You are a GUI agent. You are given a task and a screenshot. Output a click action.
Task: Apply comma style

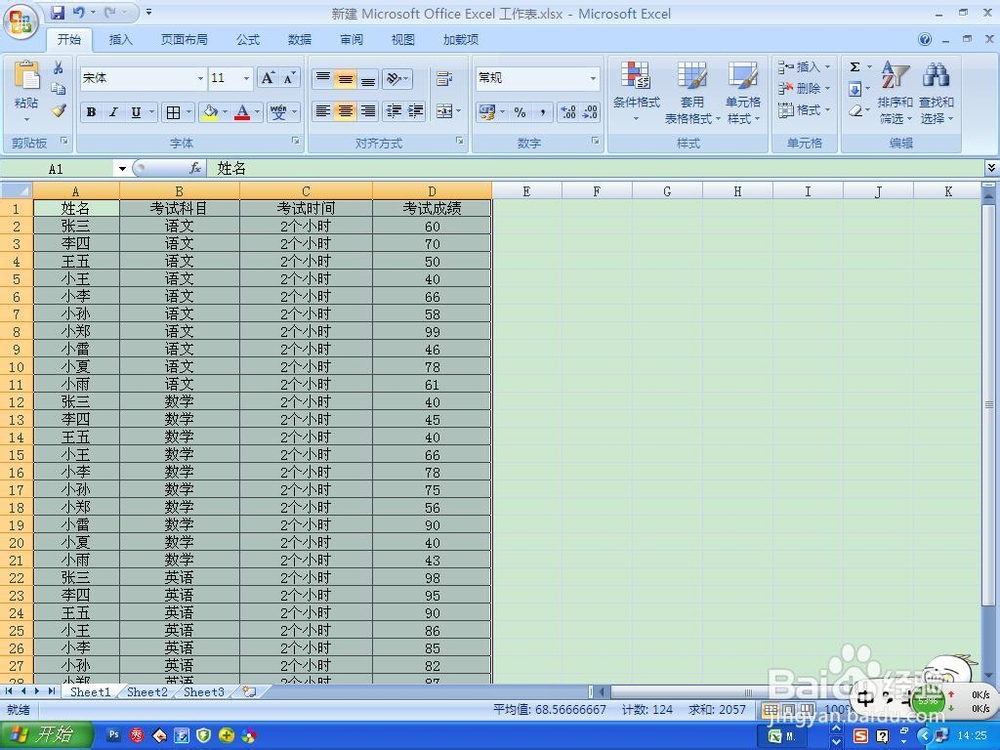point(542,112)
